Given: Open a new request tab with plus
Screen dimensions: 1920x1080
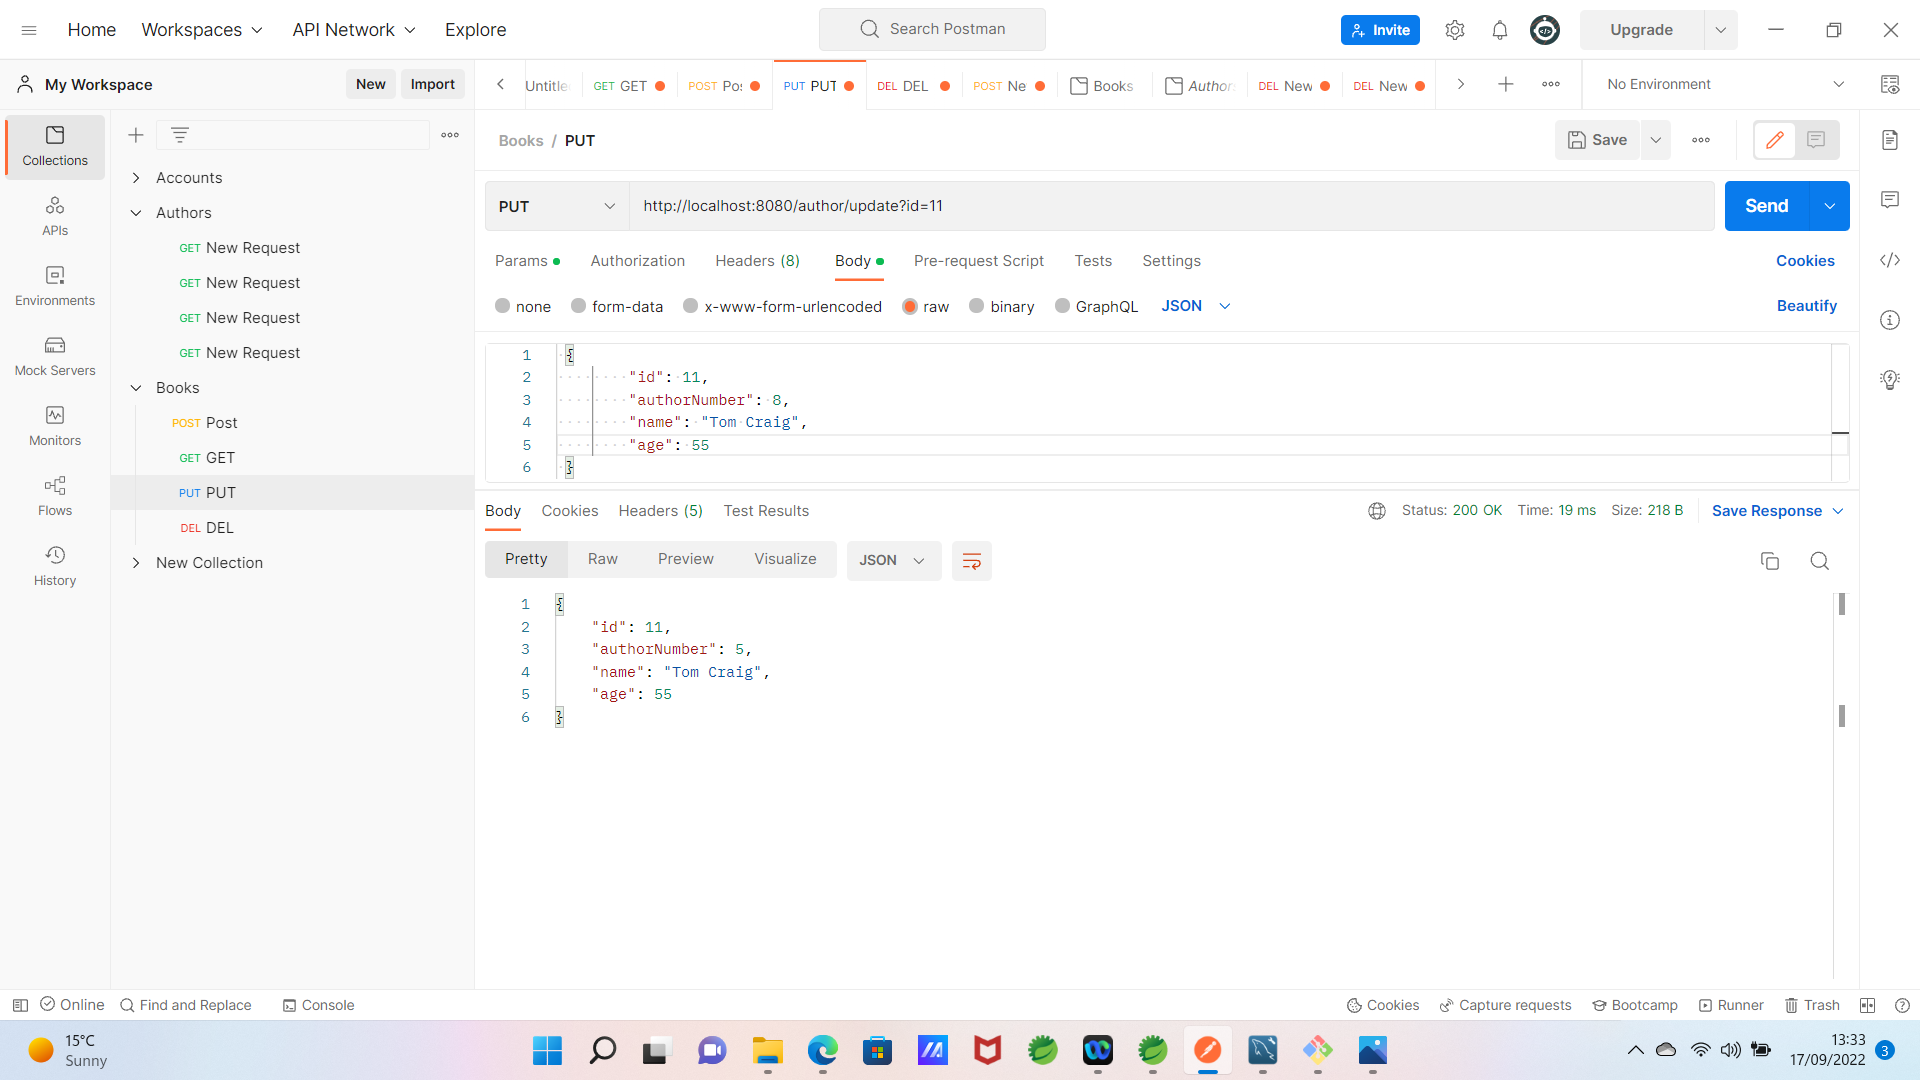Looking at the screenshot, I should pyautogui.click(x=1506, y=85).
